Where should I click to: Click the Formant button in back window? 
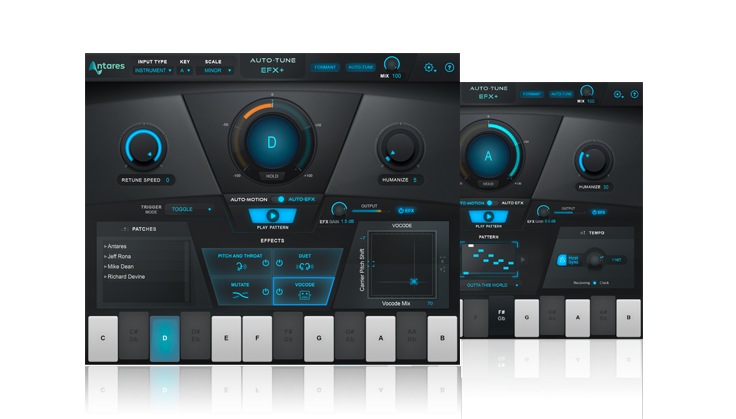pos(531,94)
